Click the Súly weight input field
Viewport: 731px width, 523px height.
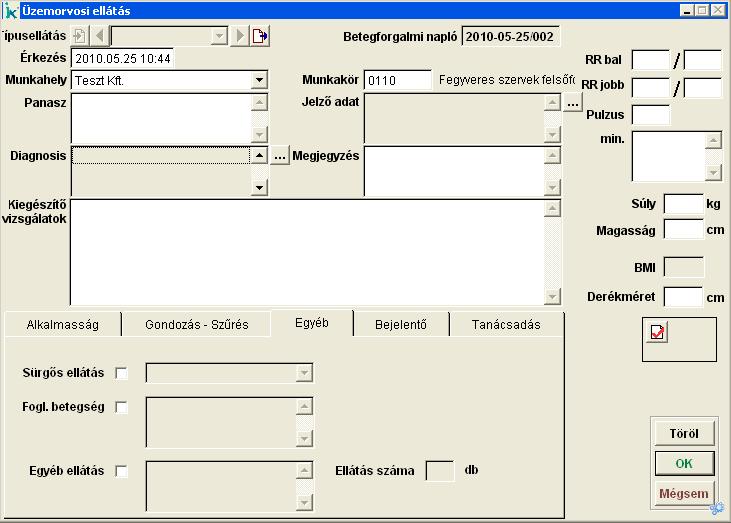click(x=683, y=204)
